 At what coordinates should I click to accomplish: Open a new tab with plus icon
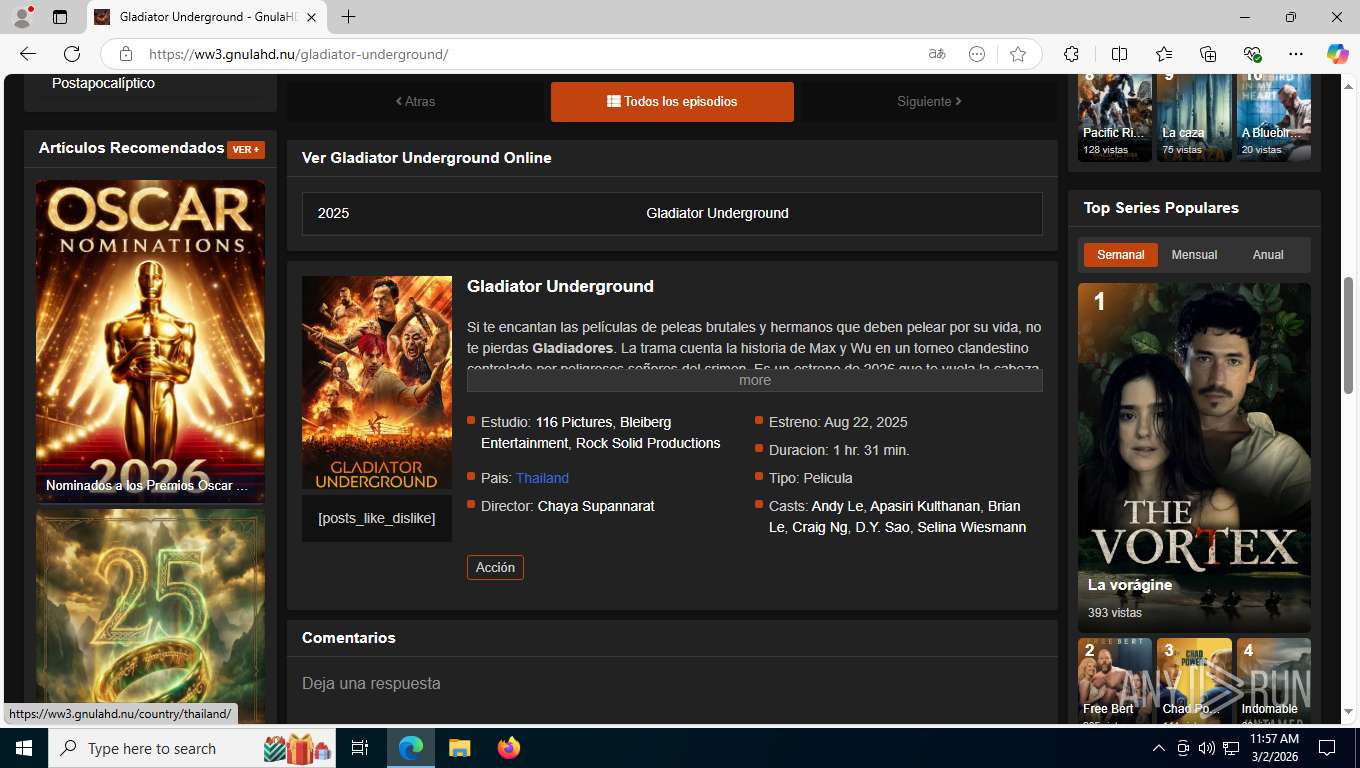(x=348, y=17)
